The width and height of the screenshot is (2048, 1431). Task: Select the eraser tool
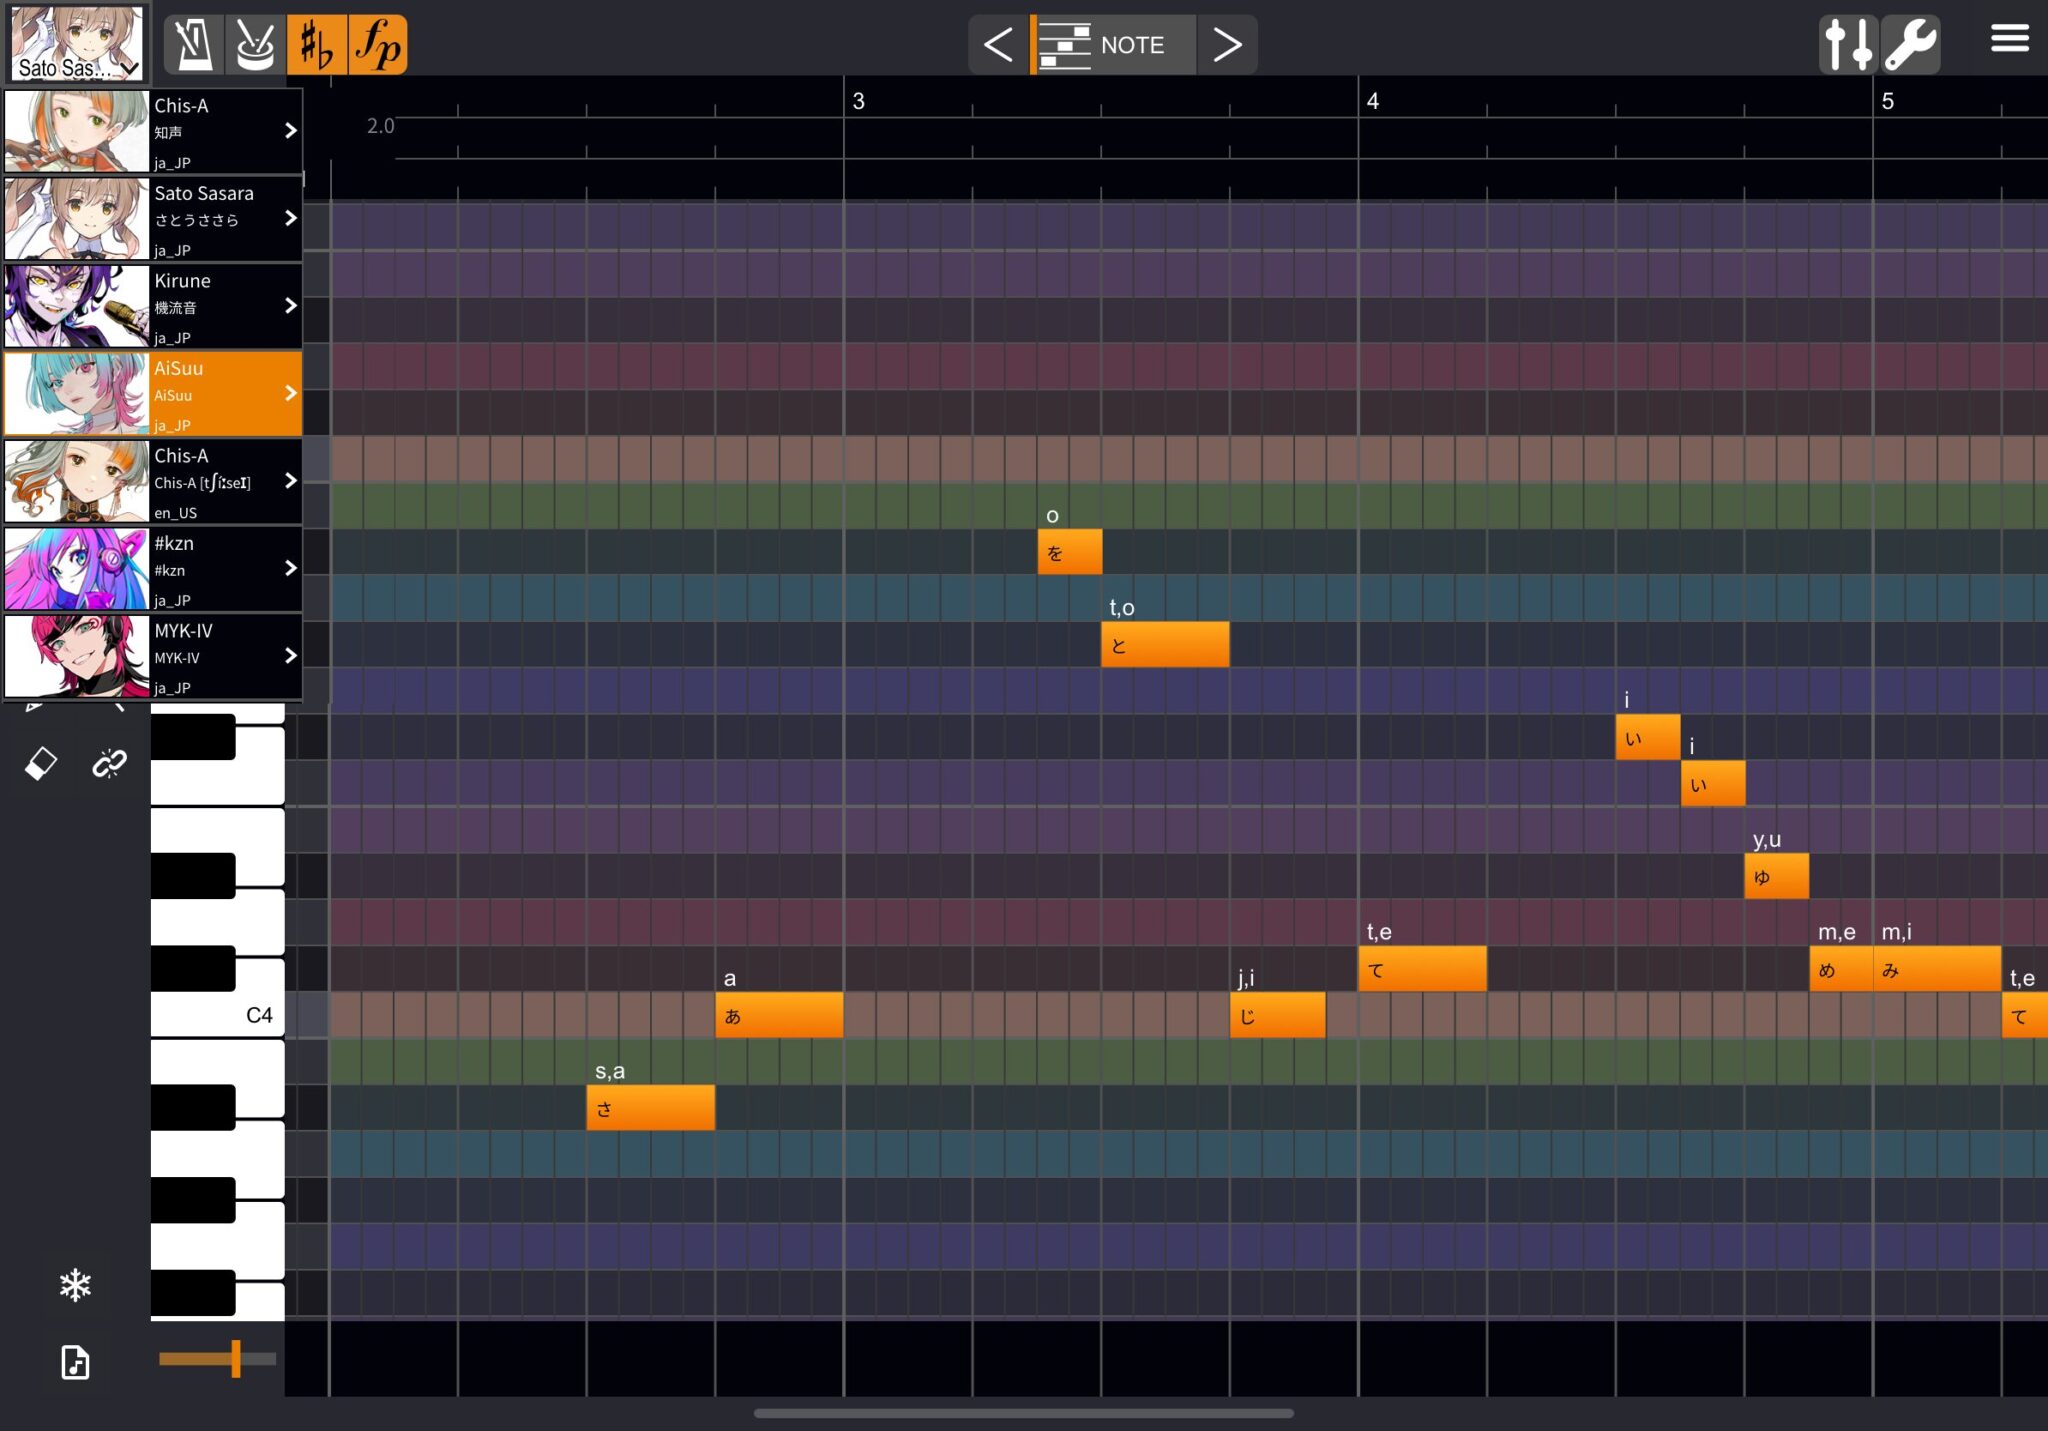[x=41, y=764]
